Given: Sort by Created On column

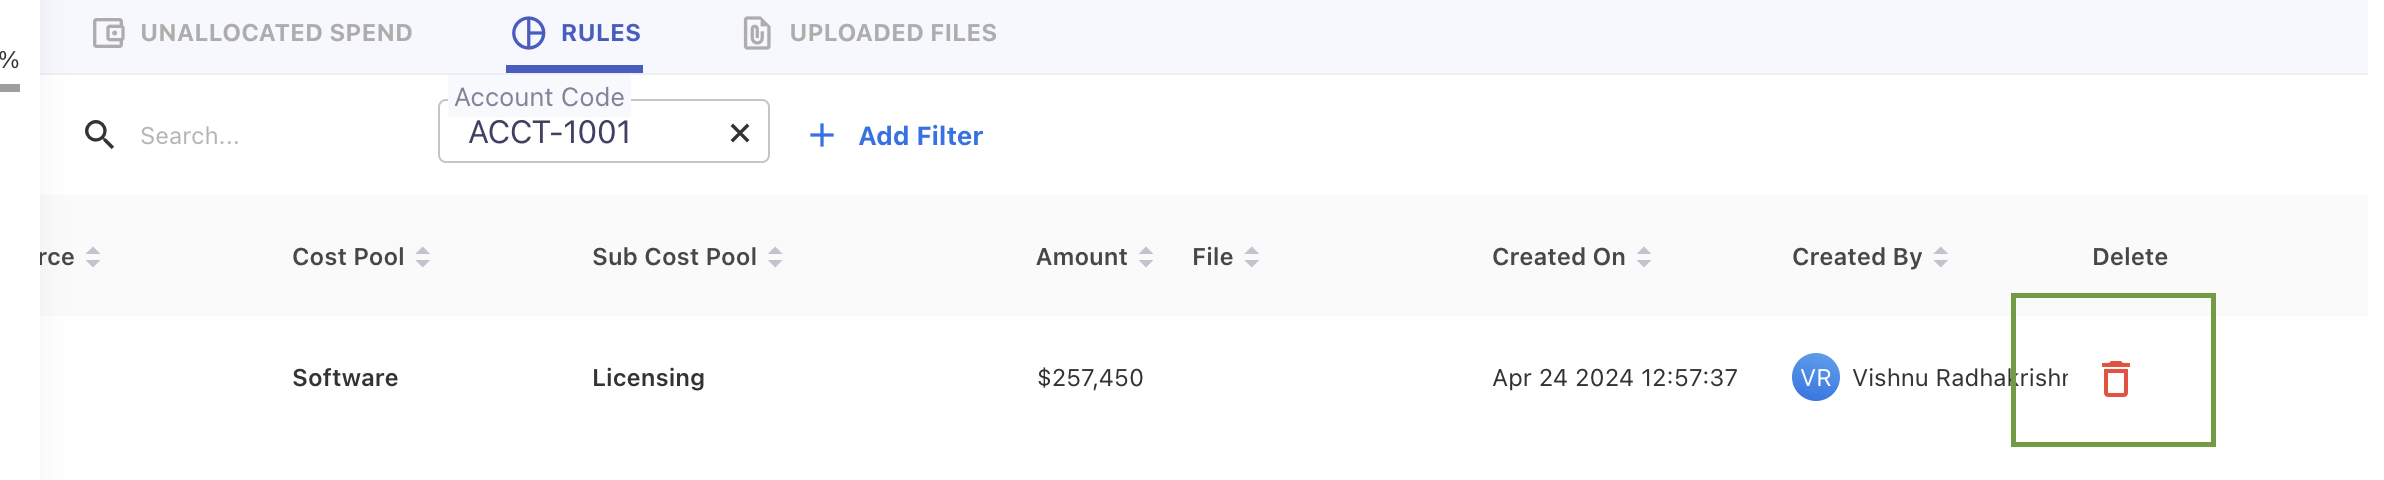Looking at the screenshot, I should tap(1644, 257).
